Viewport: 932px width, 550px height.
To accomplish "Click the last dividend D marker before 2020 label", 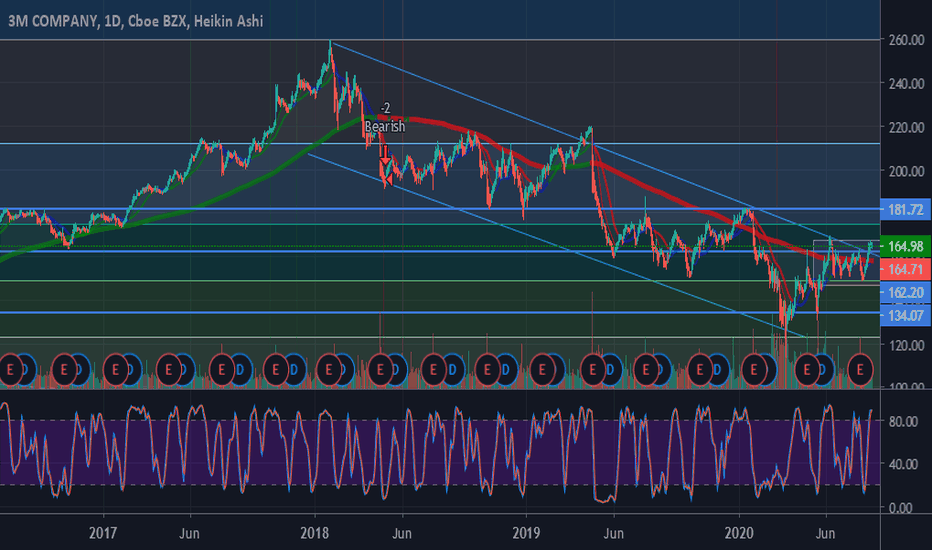I will point(717,370).
